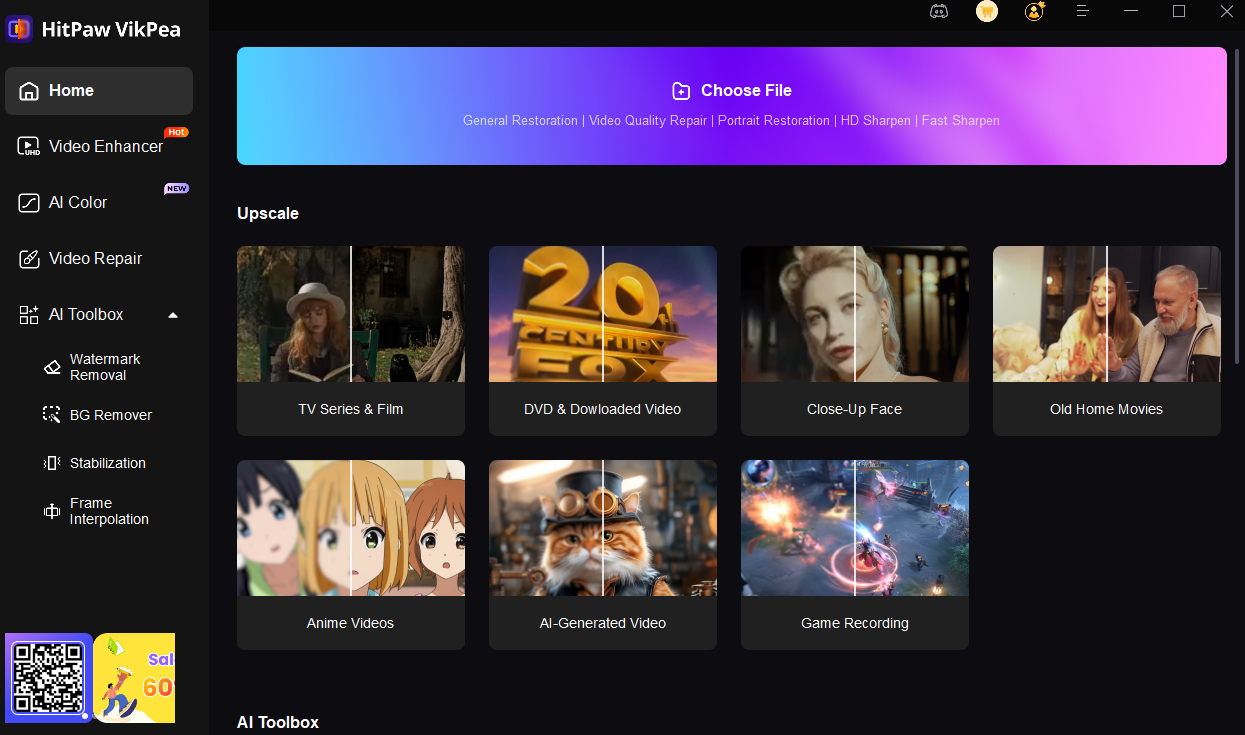This screenshot has height=735, width=1245.
Task: Click the Video Repair sidebar icon
Action: pos(29,259)
